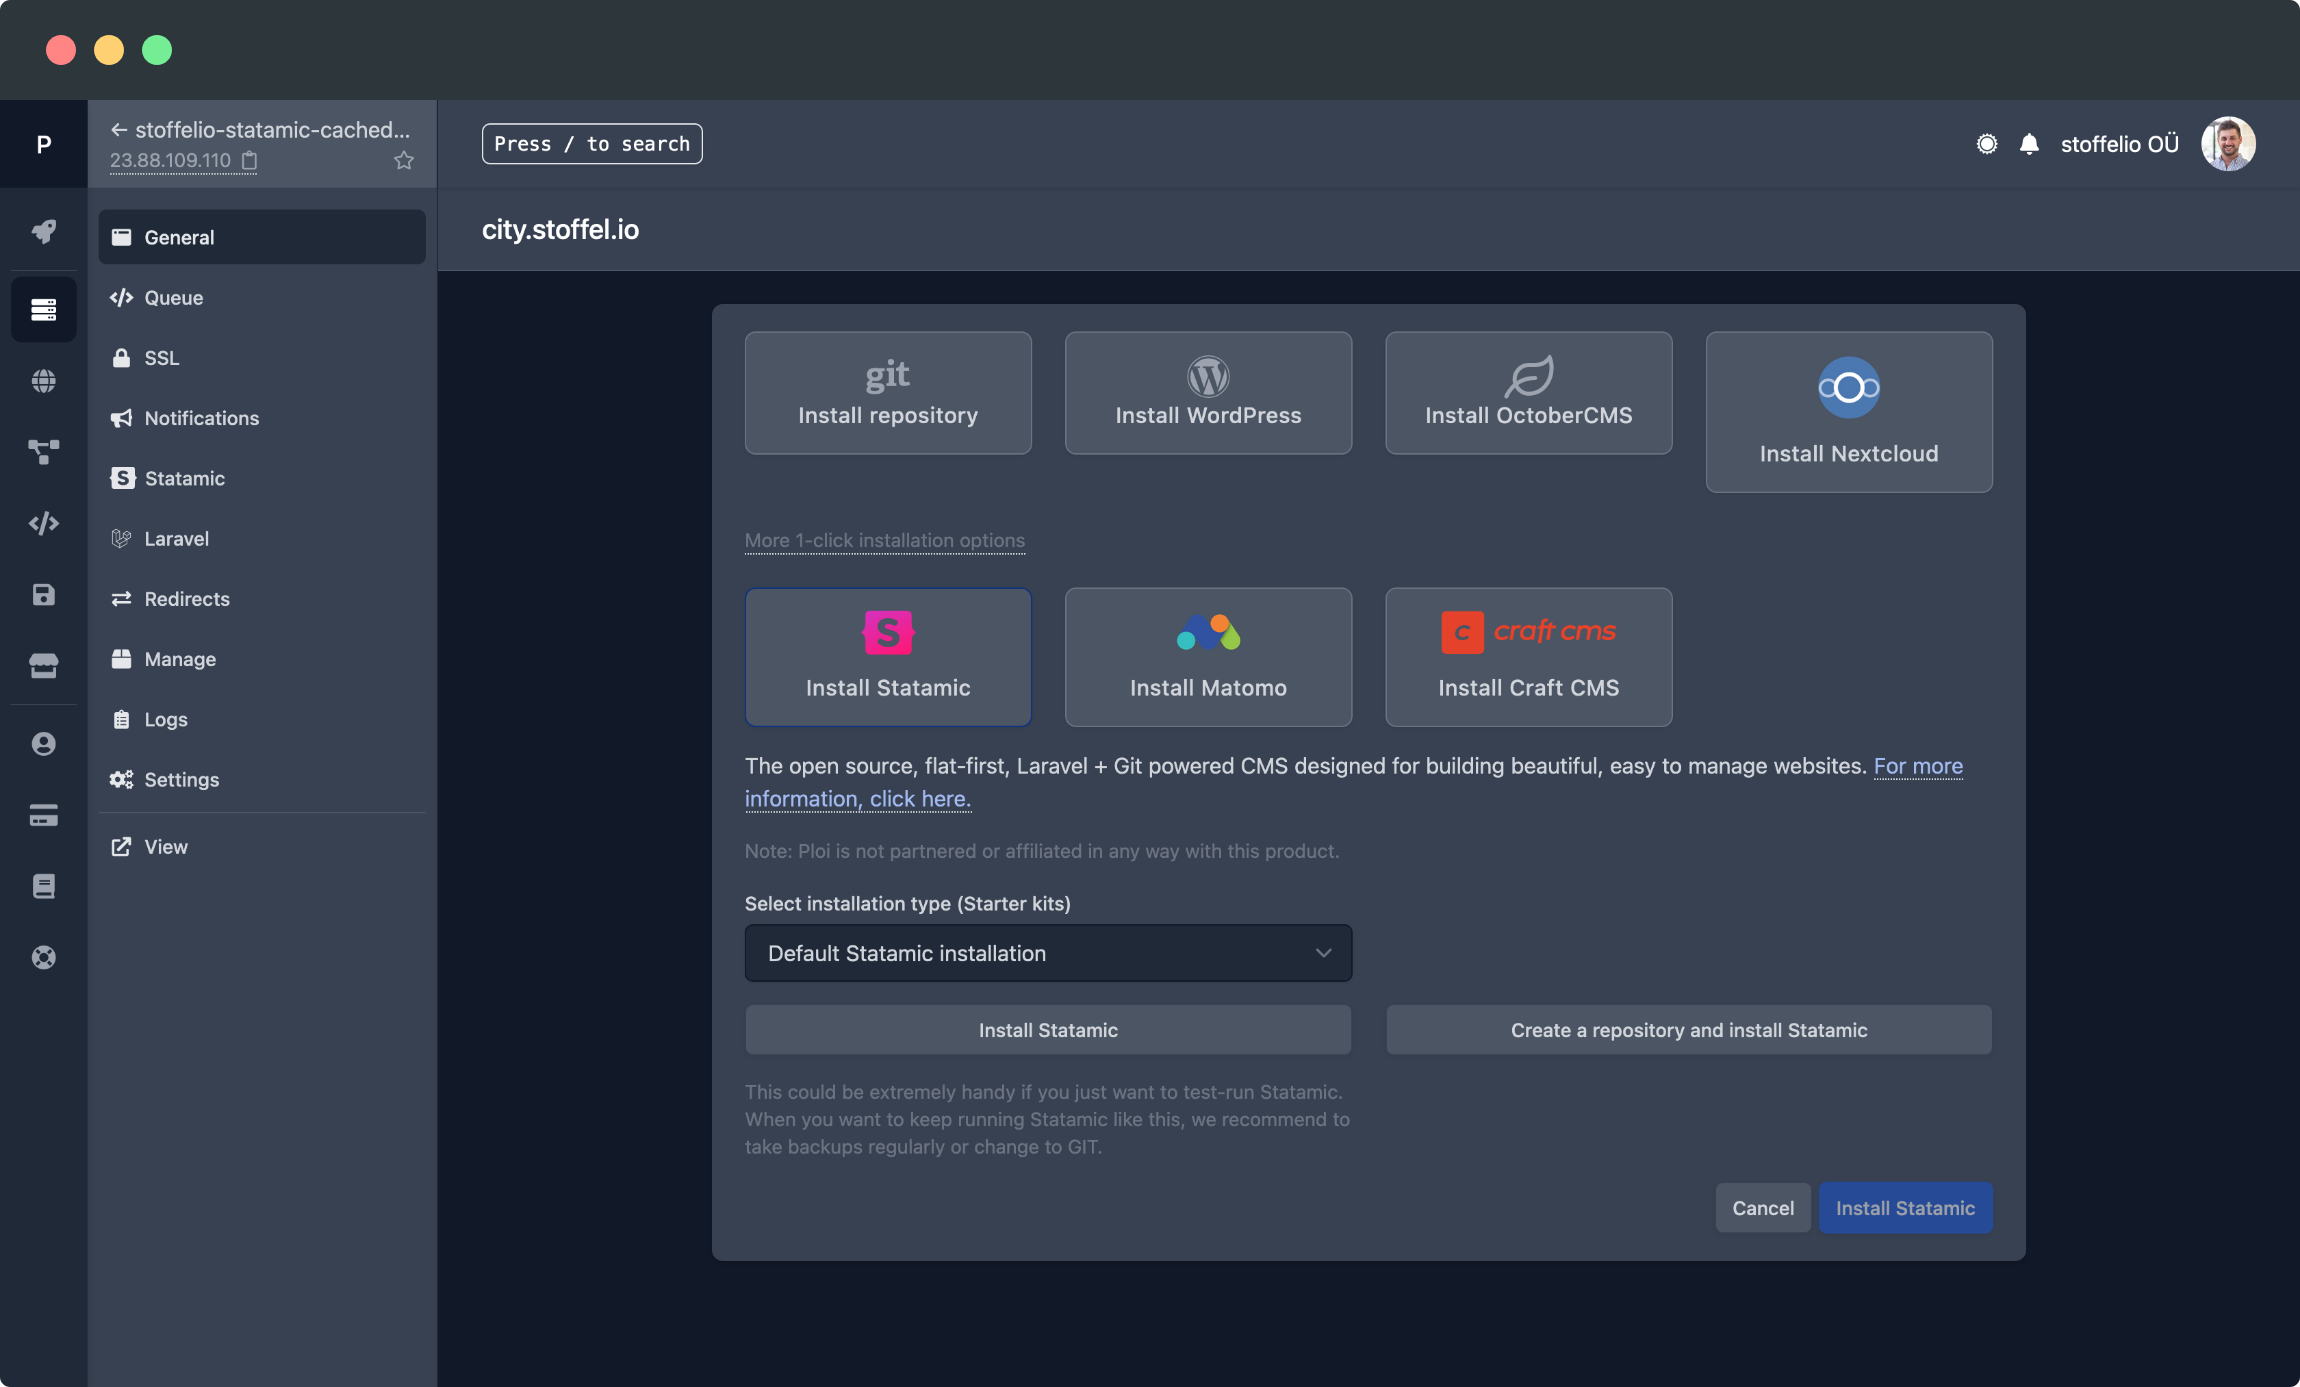Choose the Install WordPress card
2300x1387 pixels.
pyautogui.click(x=1208, y=393)
